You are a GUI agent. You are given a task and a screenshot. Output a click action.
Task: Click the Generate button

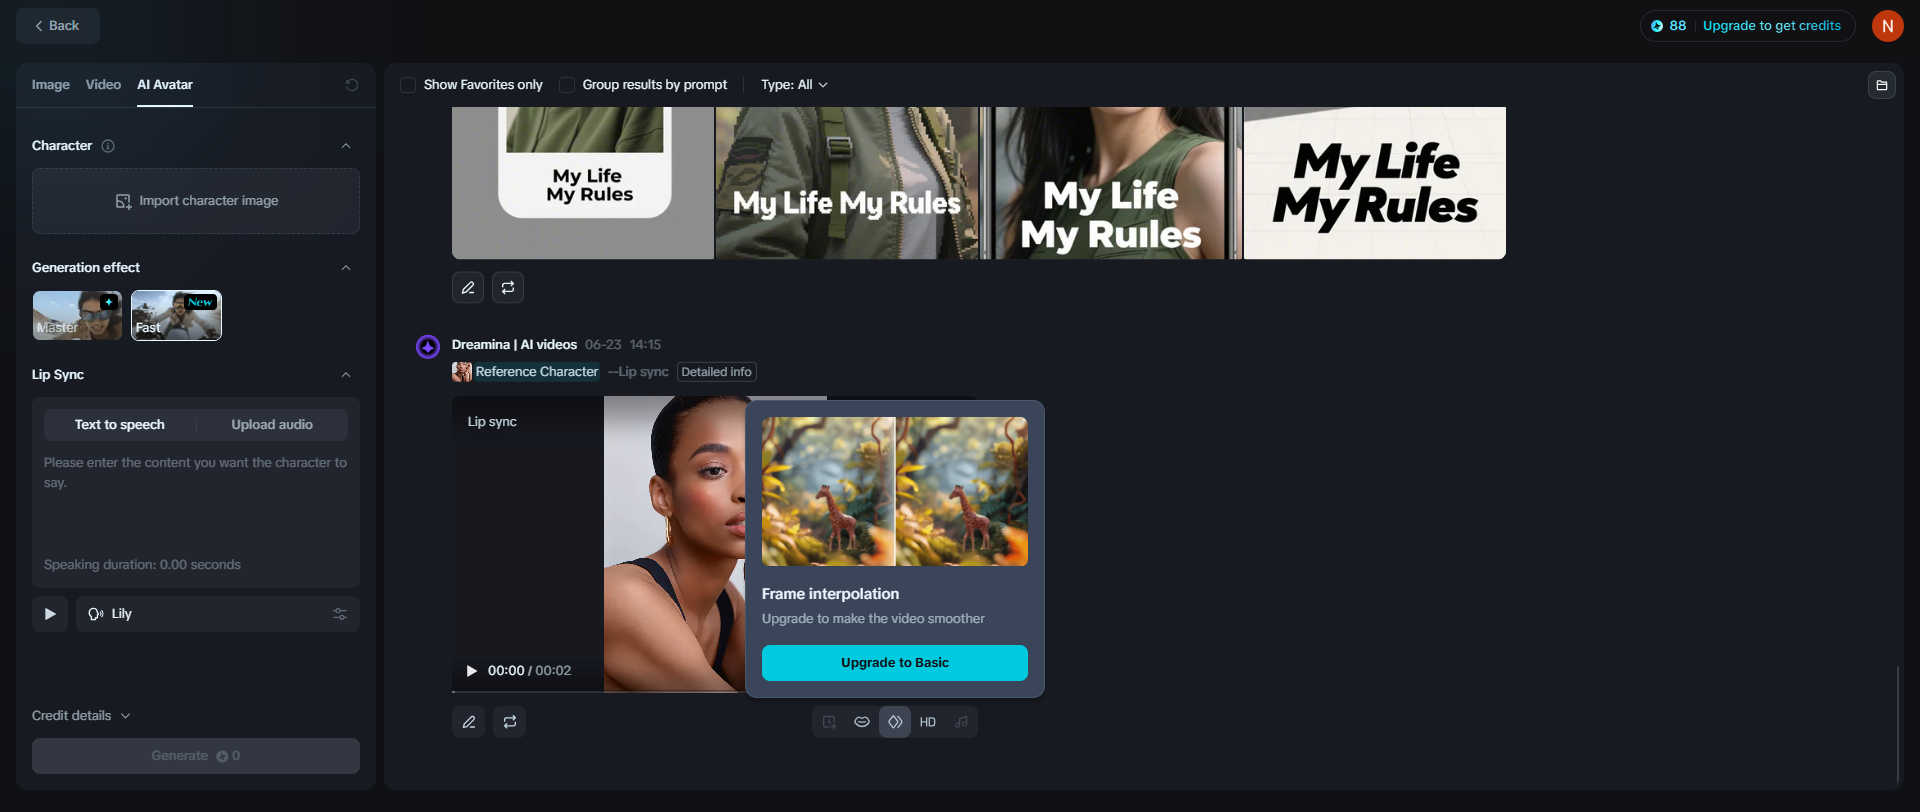tap(196, 756)
